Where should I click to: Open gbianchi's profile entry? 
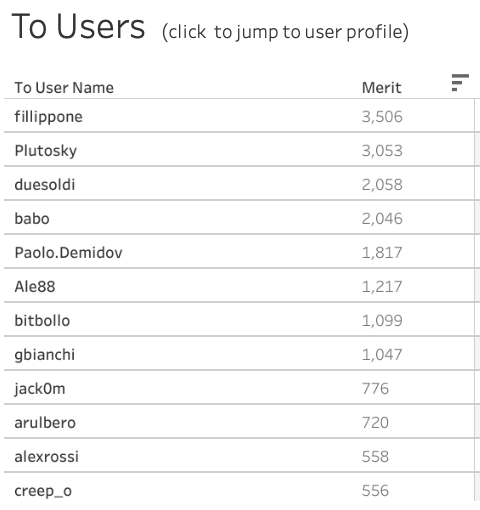44,355
